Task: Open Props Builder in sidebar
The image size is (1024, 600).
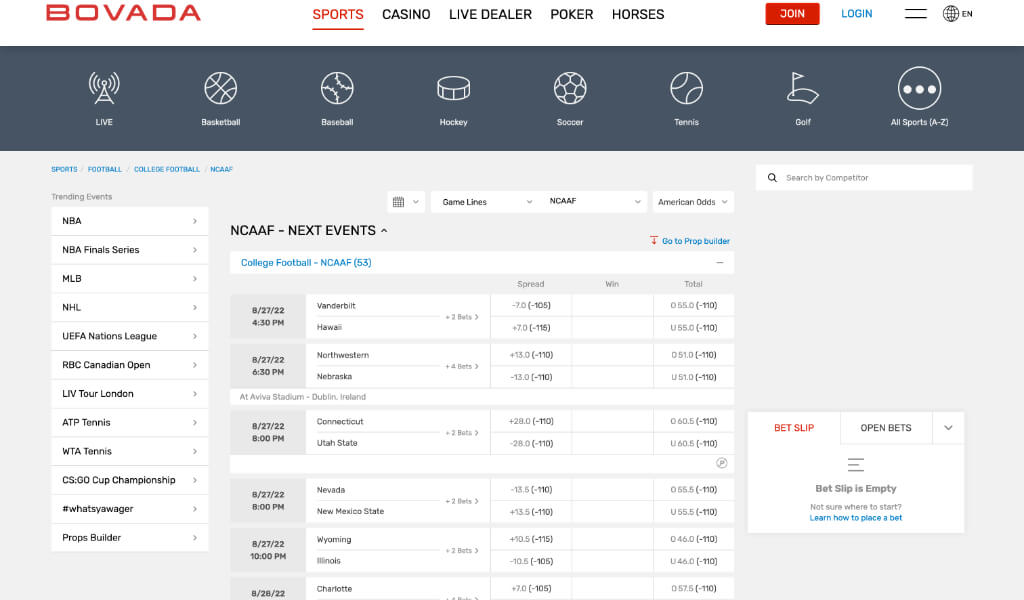Action: (x=129, y=537)
